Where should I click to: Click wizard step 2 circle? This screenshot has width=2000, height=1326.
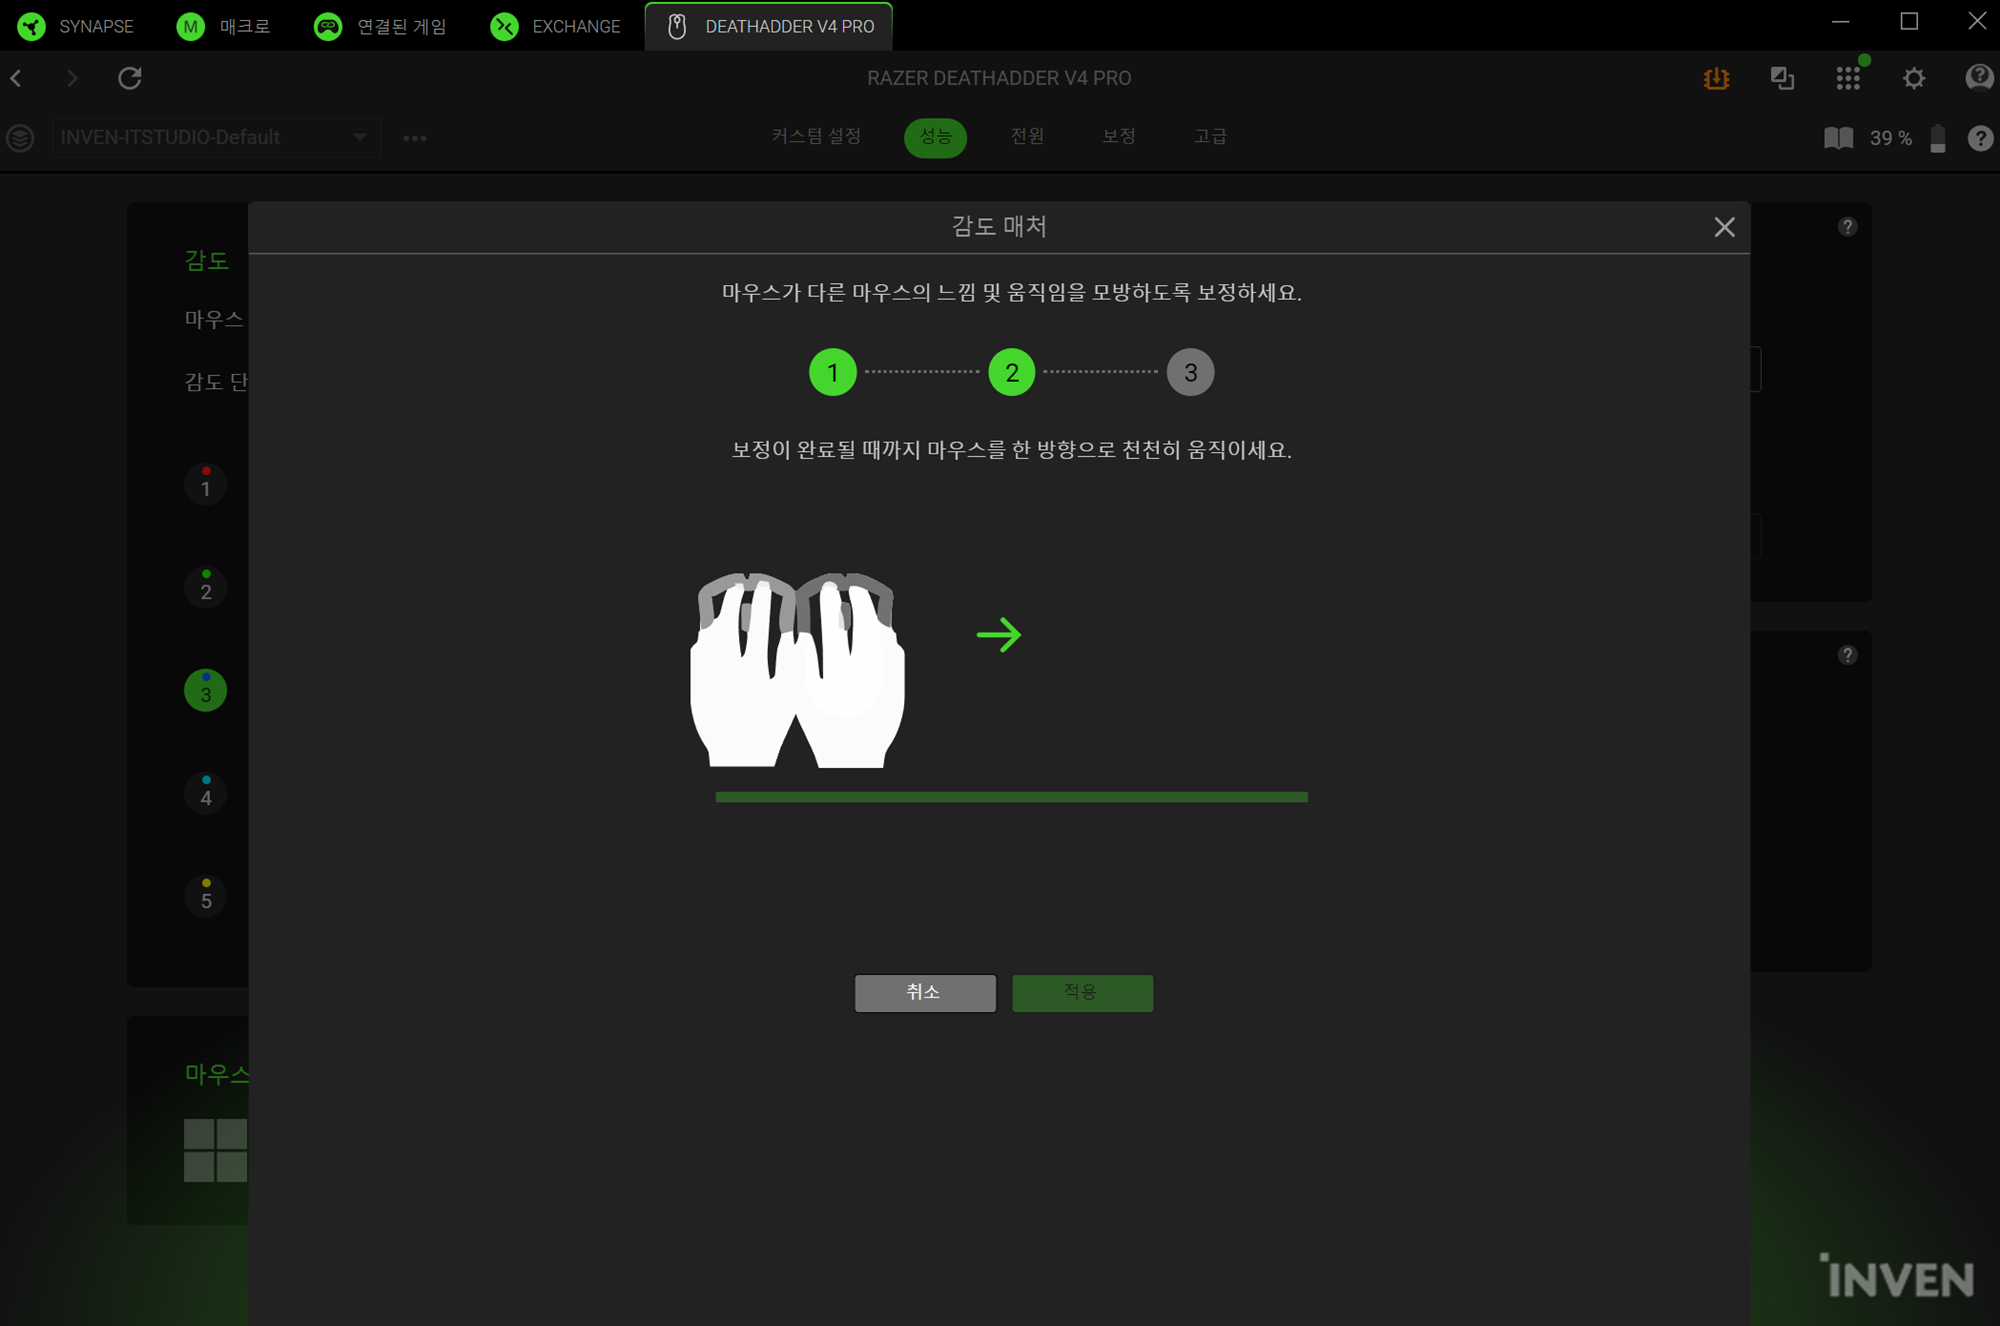pyautogui.click(x=1012, y=372)
